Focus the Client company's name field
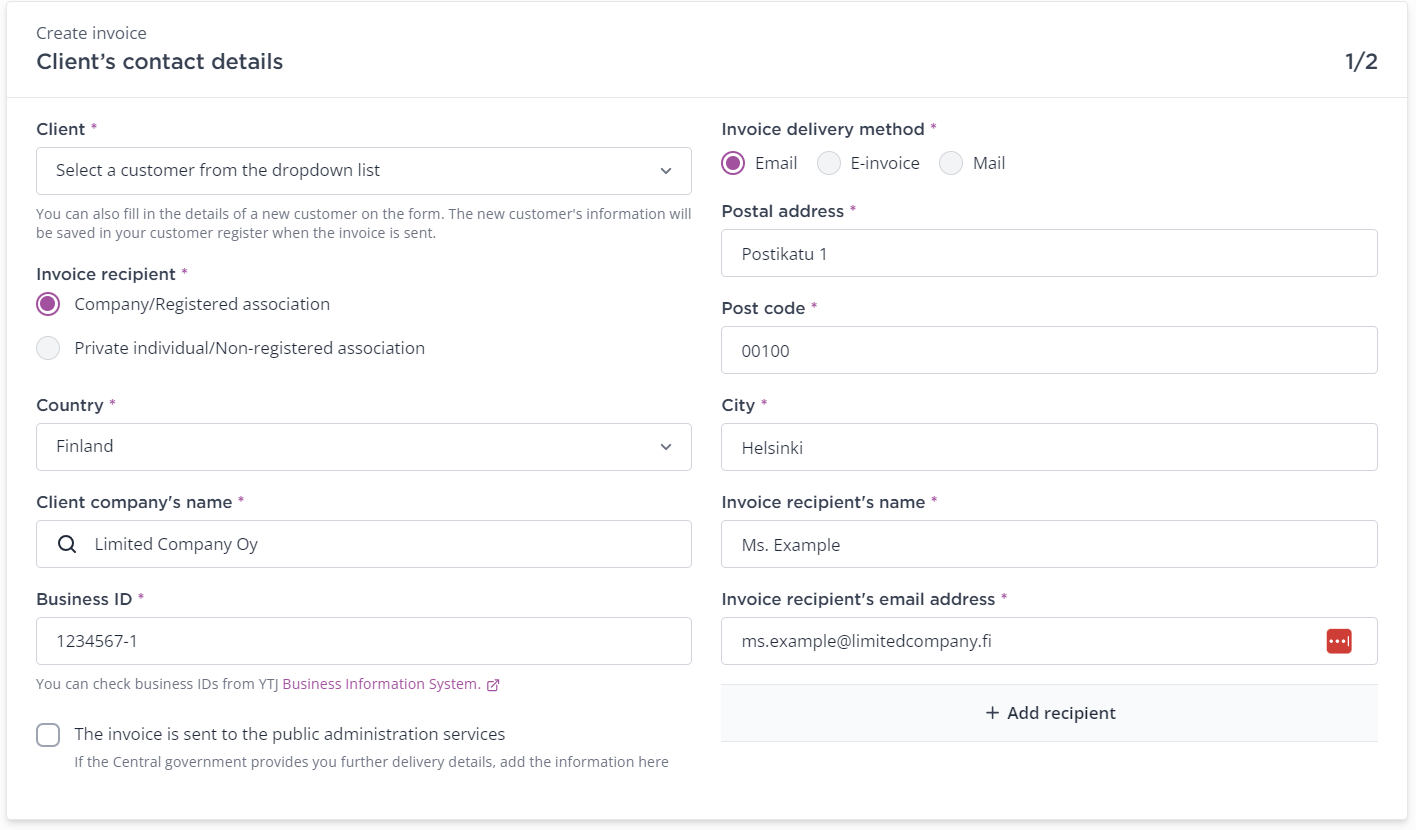The width and height of the screenshot is (1416, 830). click(x=364, y=544)
